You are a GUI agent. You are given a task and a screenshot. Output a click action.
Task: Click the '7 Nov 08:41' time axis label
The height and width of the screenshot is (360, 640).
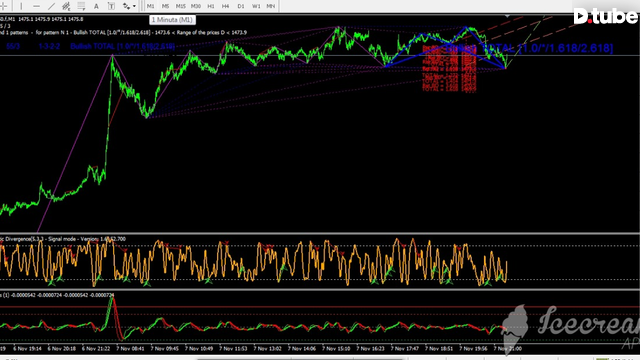coord(130,349)
